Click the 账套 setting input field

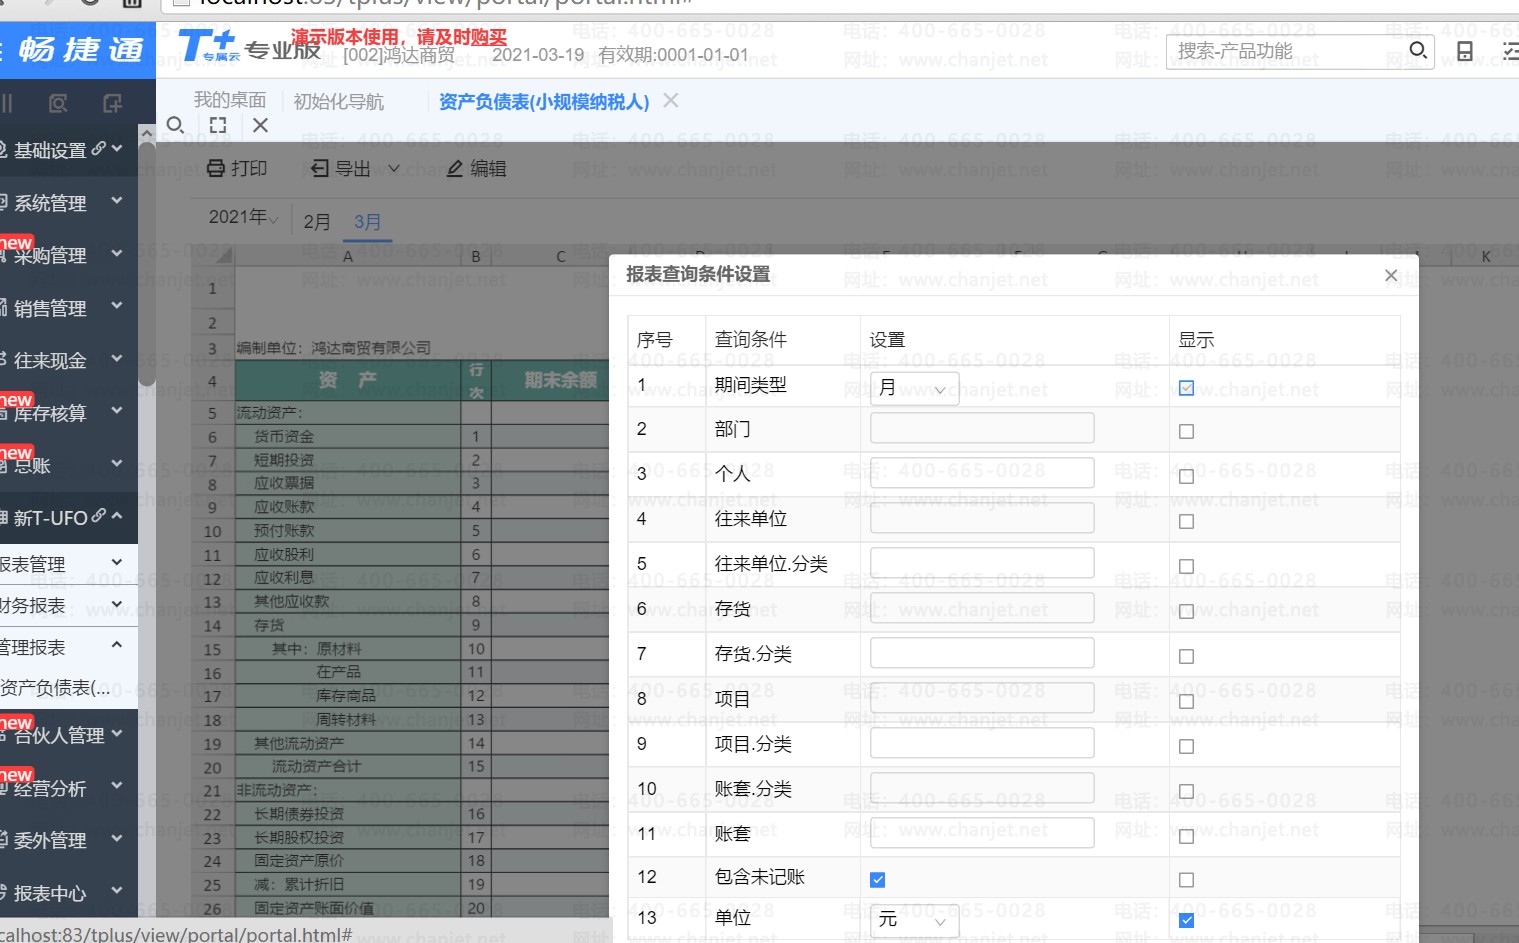tap(982, 833)
